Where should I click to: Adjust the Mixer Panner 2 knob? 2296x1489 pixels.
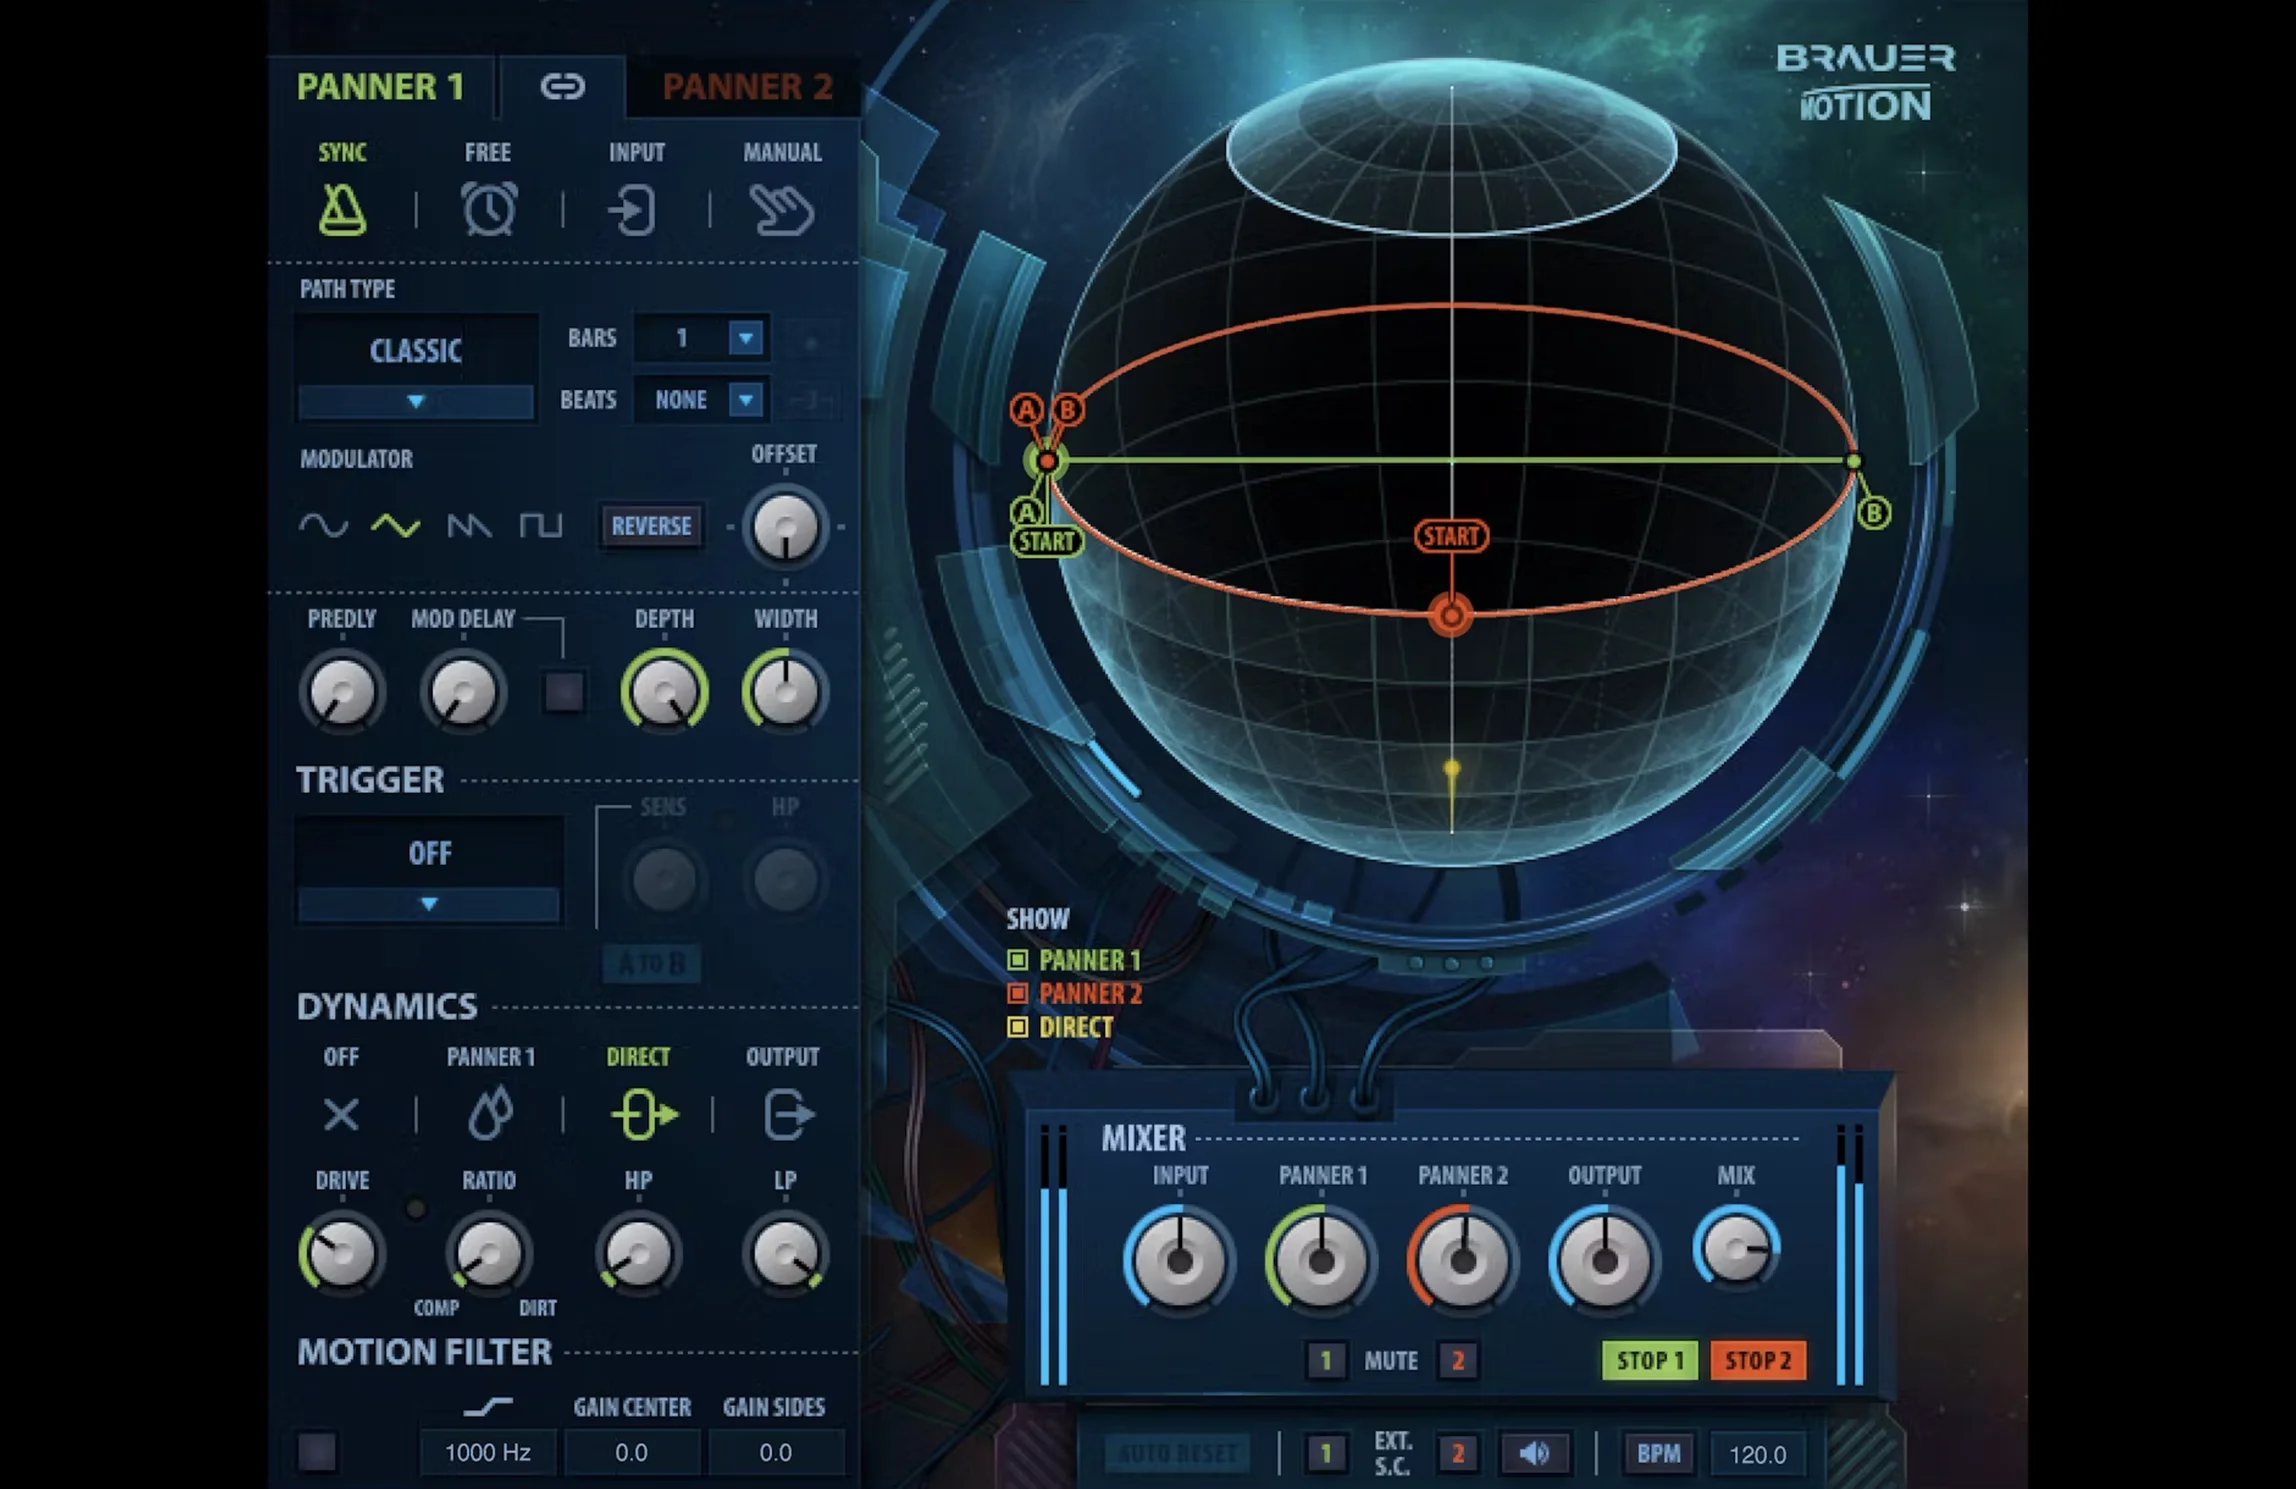tap(1463, 1260)
